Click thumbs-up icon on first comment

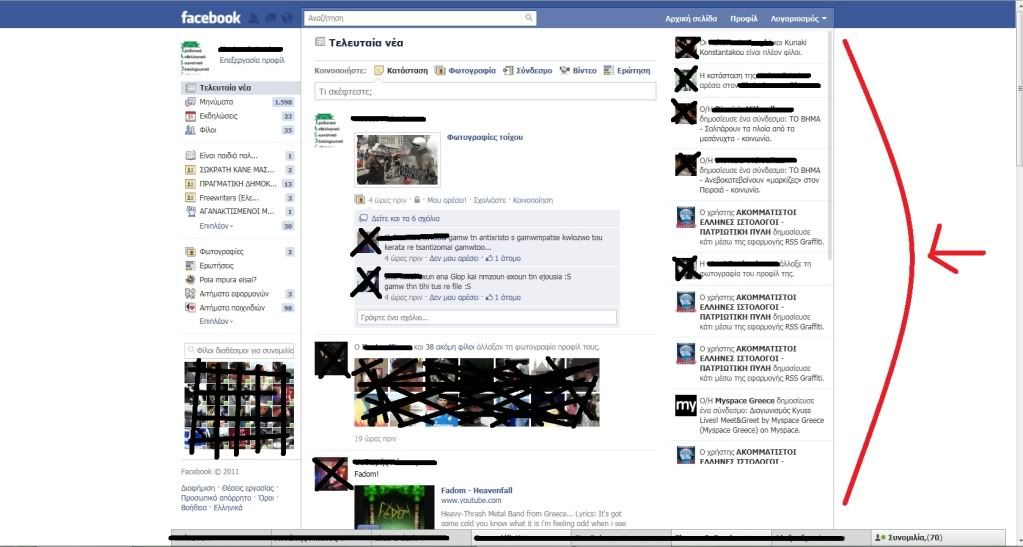coord(489,258)
